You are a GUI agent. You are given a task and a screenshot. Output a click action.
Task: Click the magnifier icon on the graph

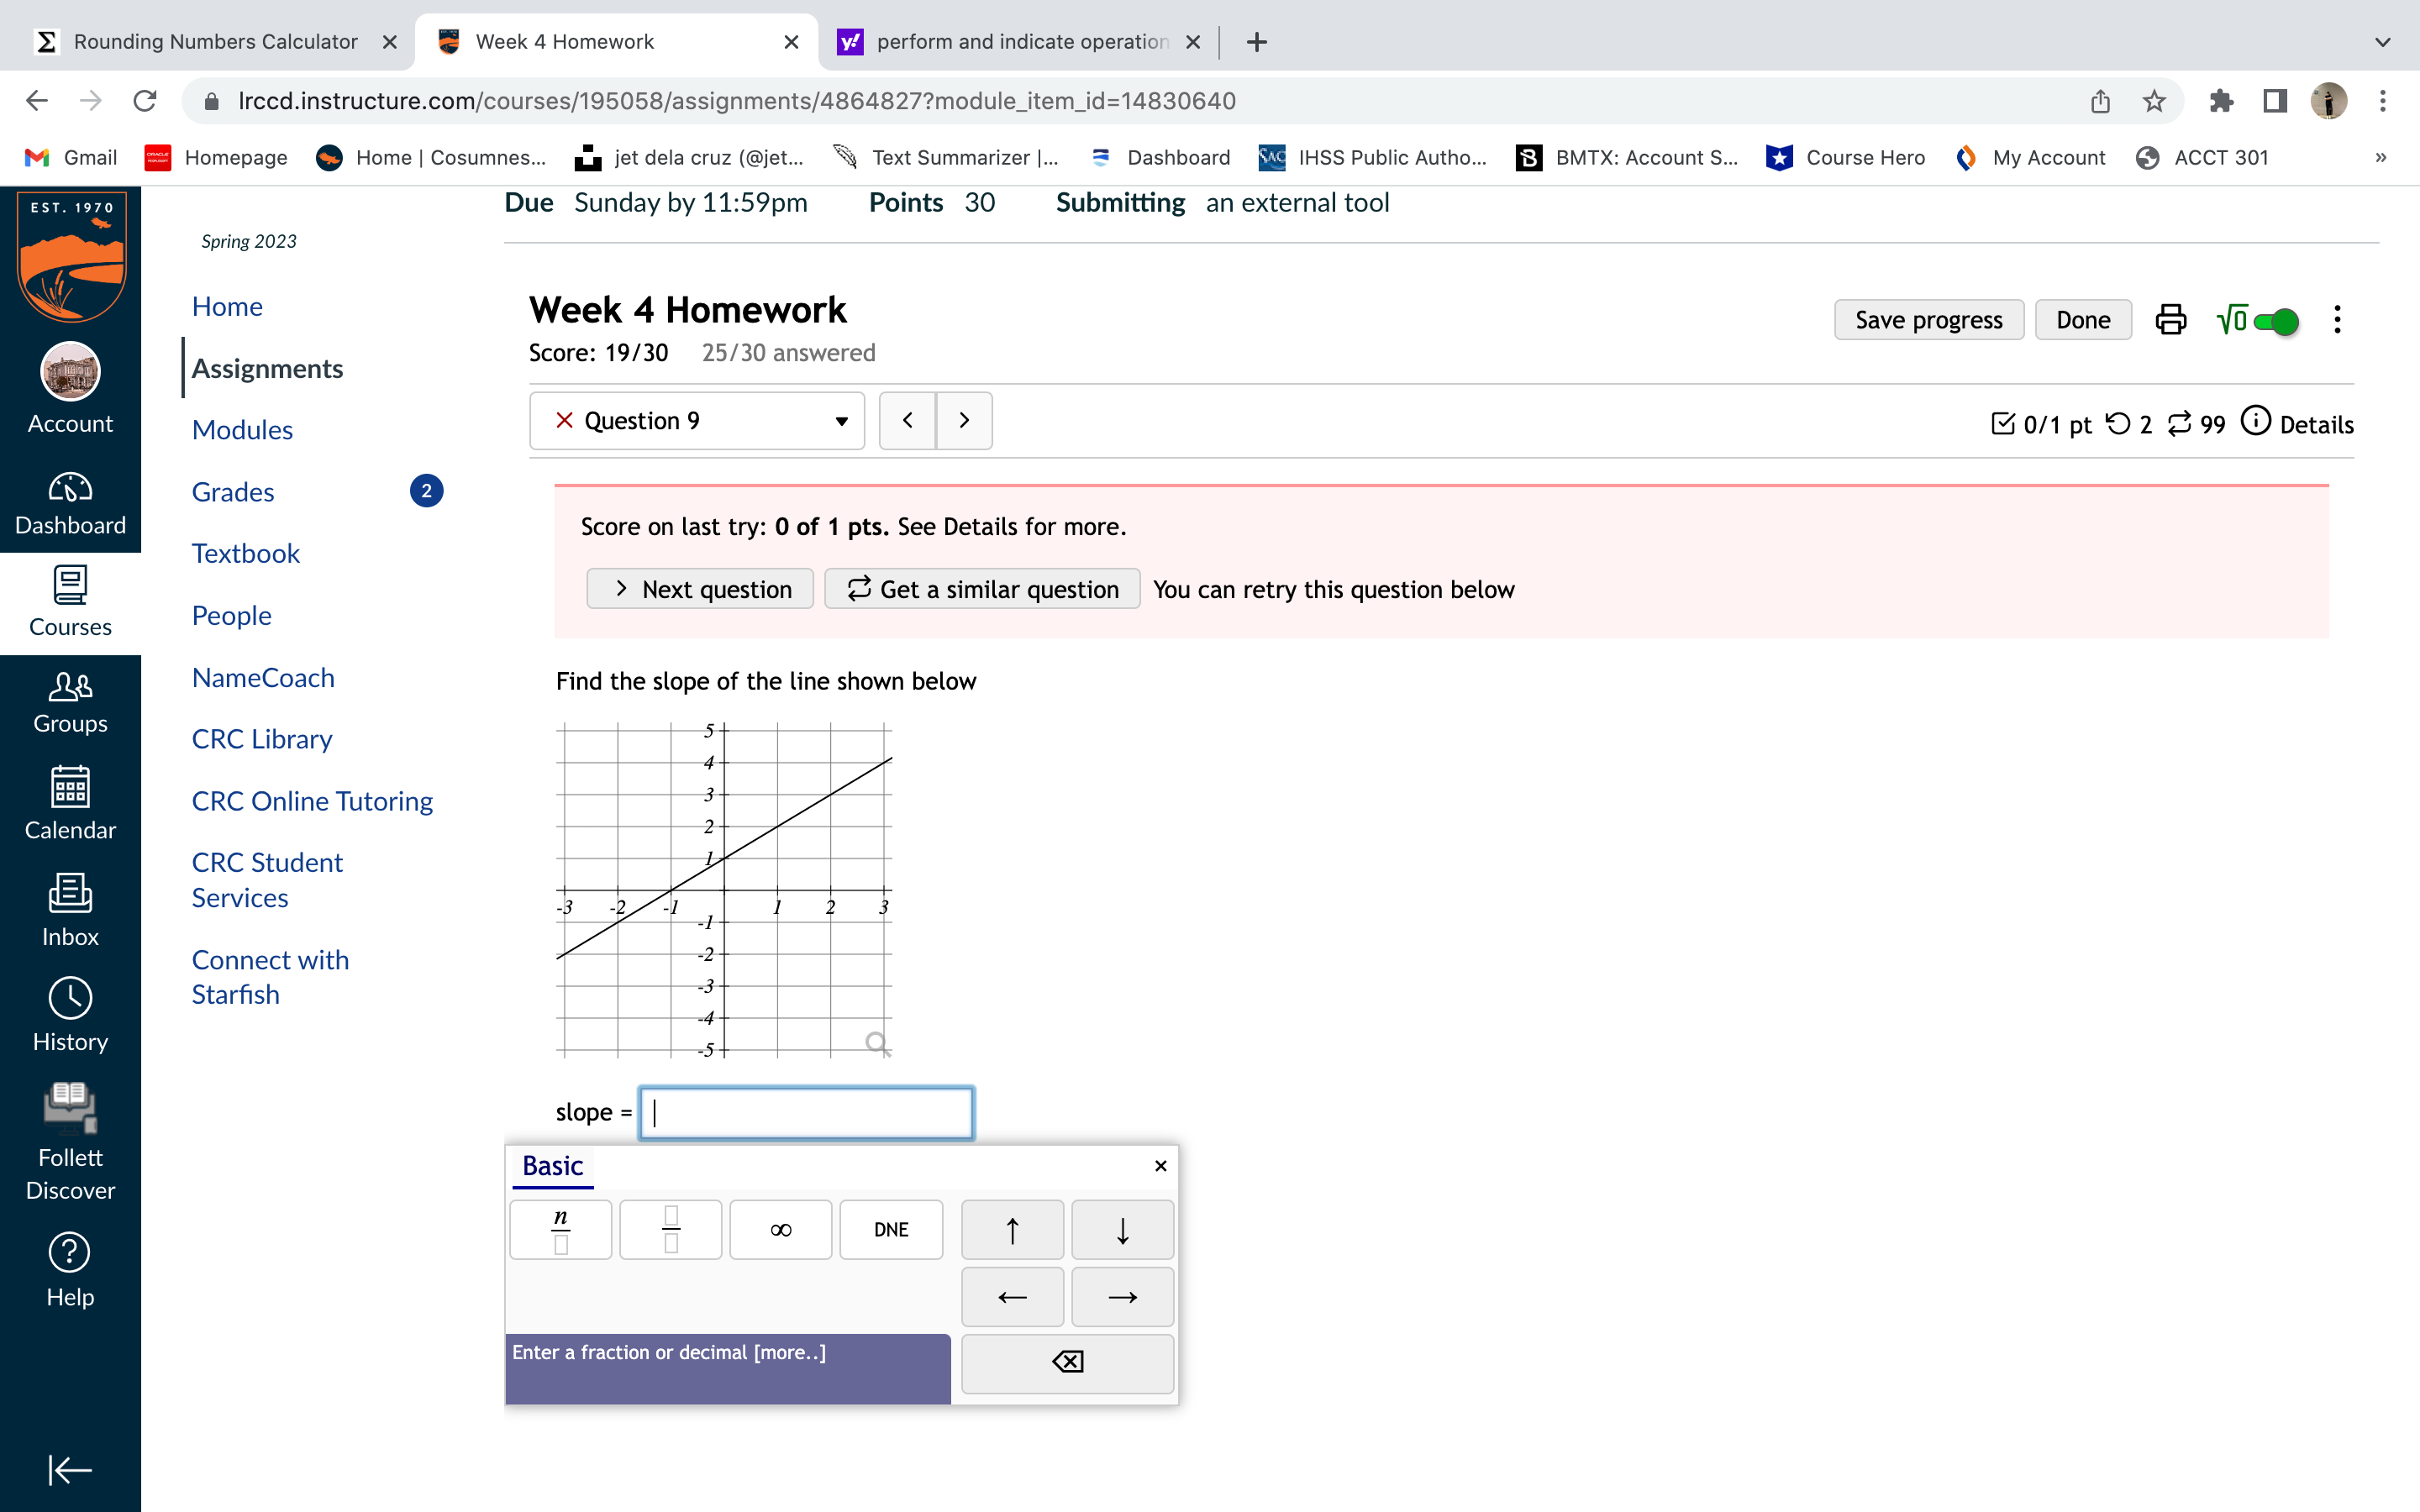(x=877, y=1043)
